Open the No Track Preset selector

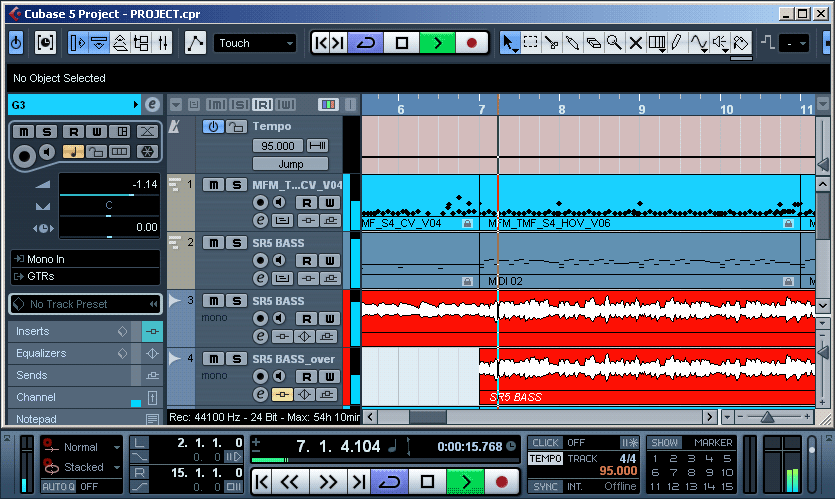[85, 304]
